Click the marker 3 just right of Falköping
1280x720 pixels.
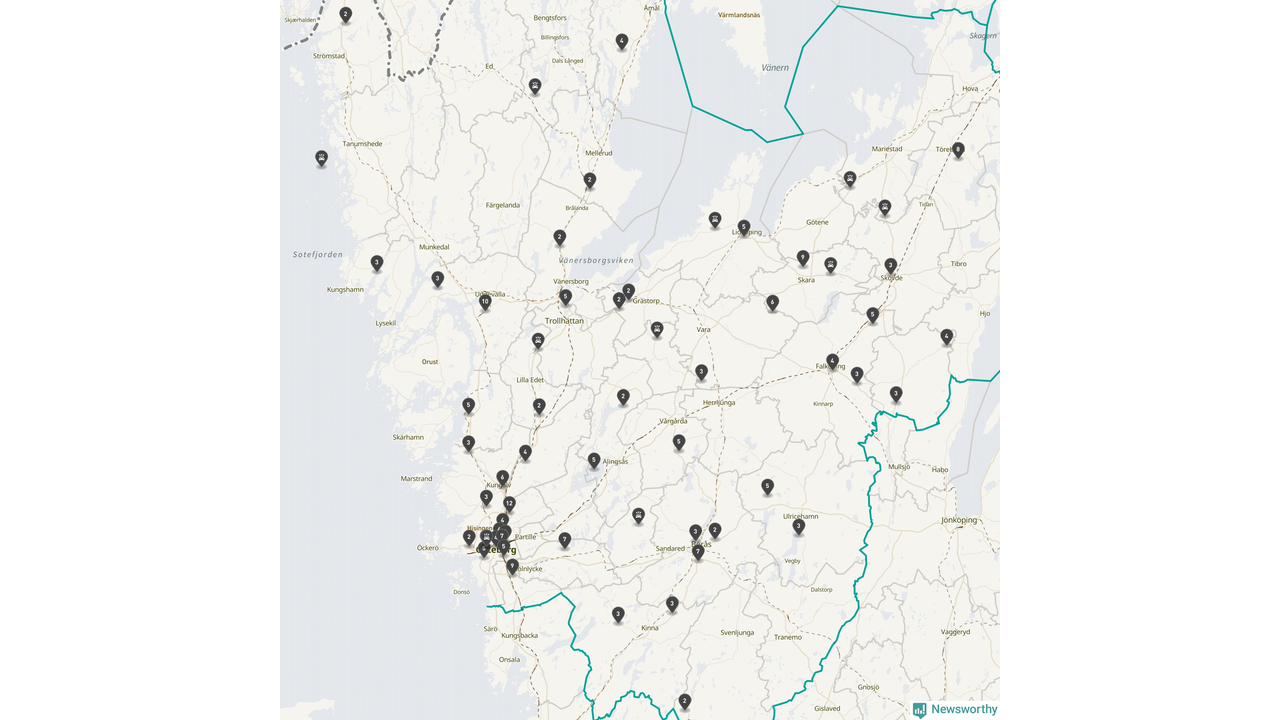tap(857, 375)
